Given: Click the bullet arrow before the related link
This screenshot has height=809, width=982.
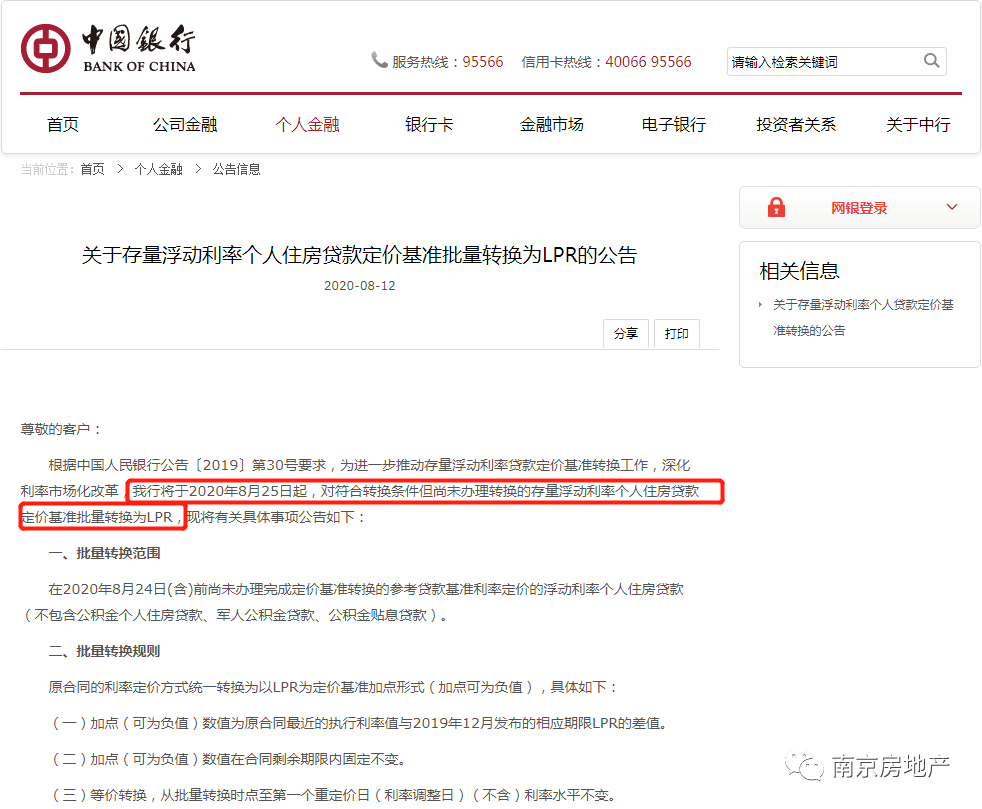Looking at the screenshot, I should tap(760, 305).
